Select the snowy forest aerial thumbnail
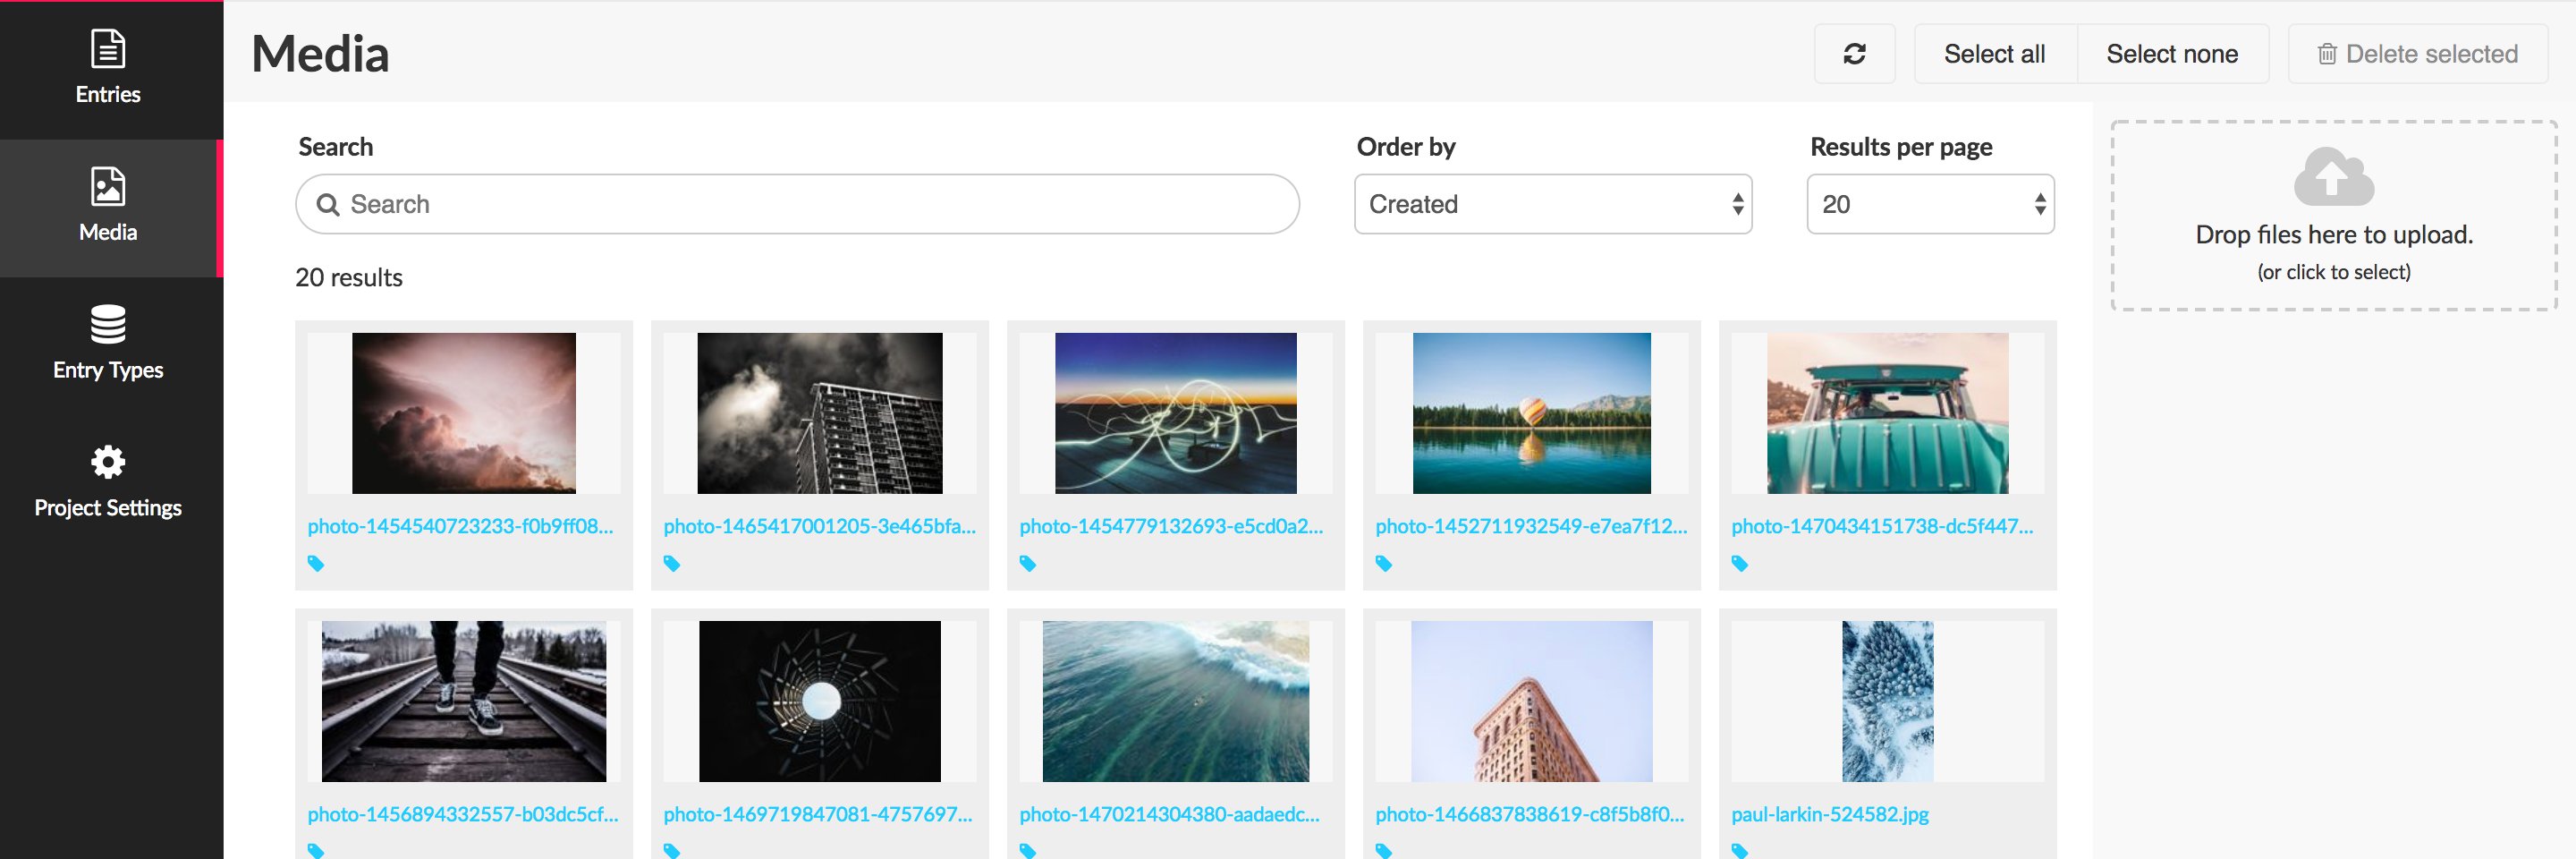Screen dimensions: 2576x859 coord(1888,701)
